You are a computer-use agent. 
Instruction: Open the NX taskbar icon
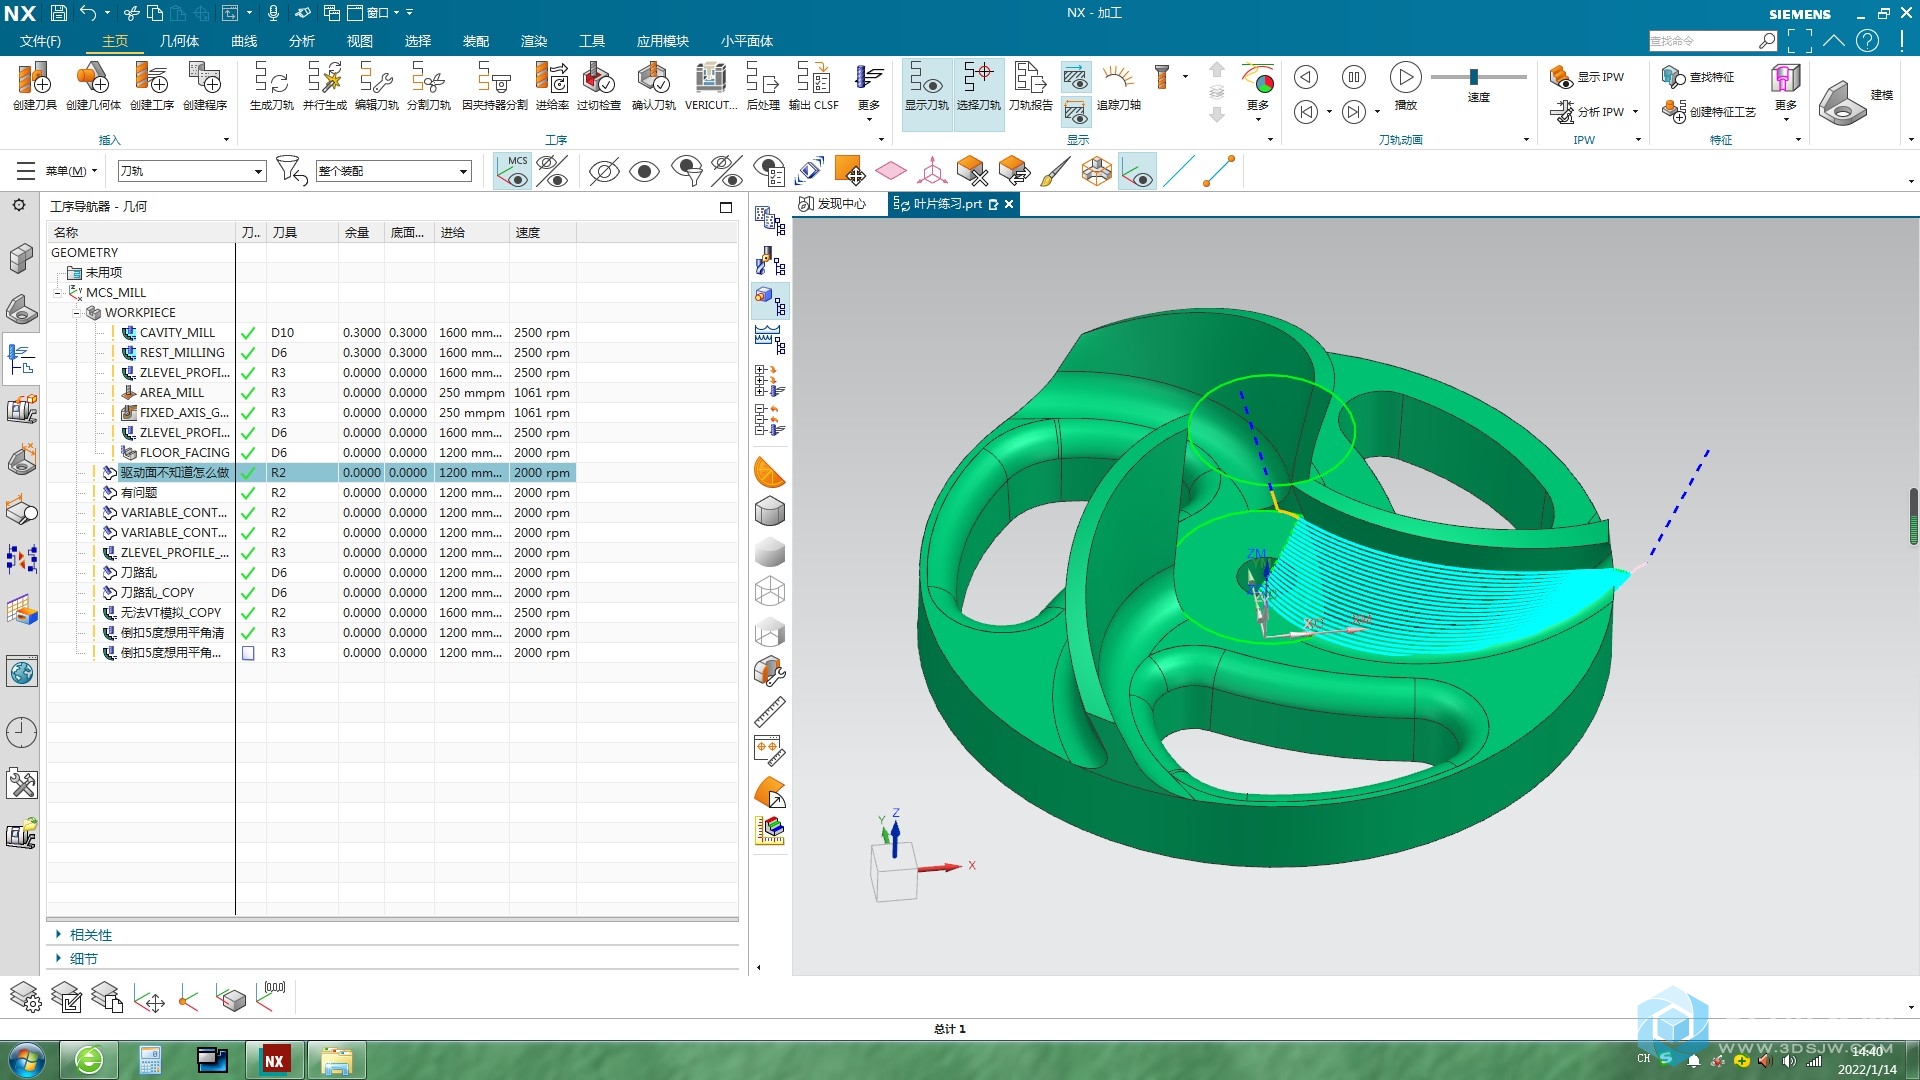pos(274,1060)
